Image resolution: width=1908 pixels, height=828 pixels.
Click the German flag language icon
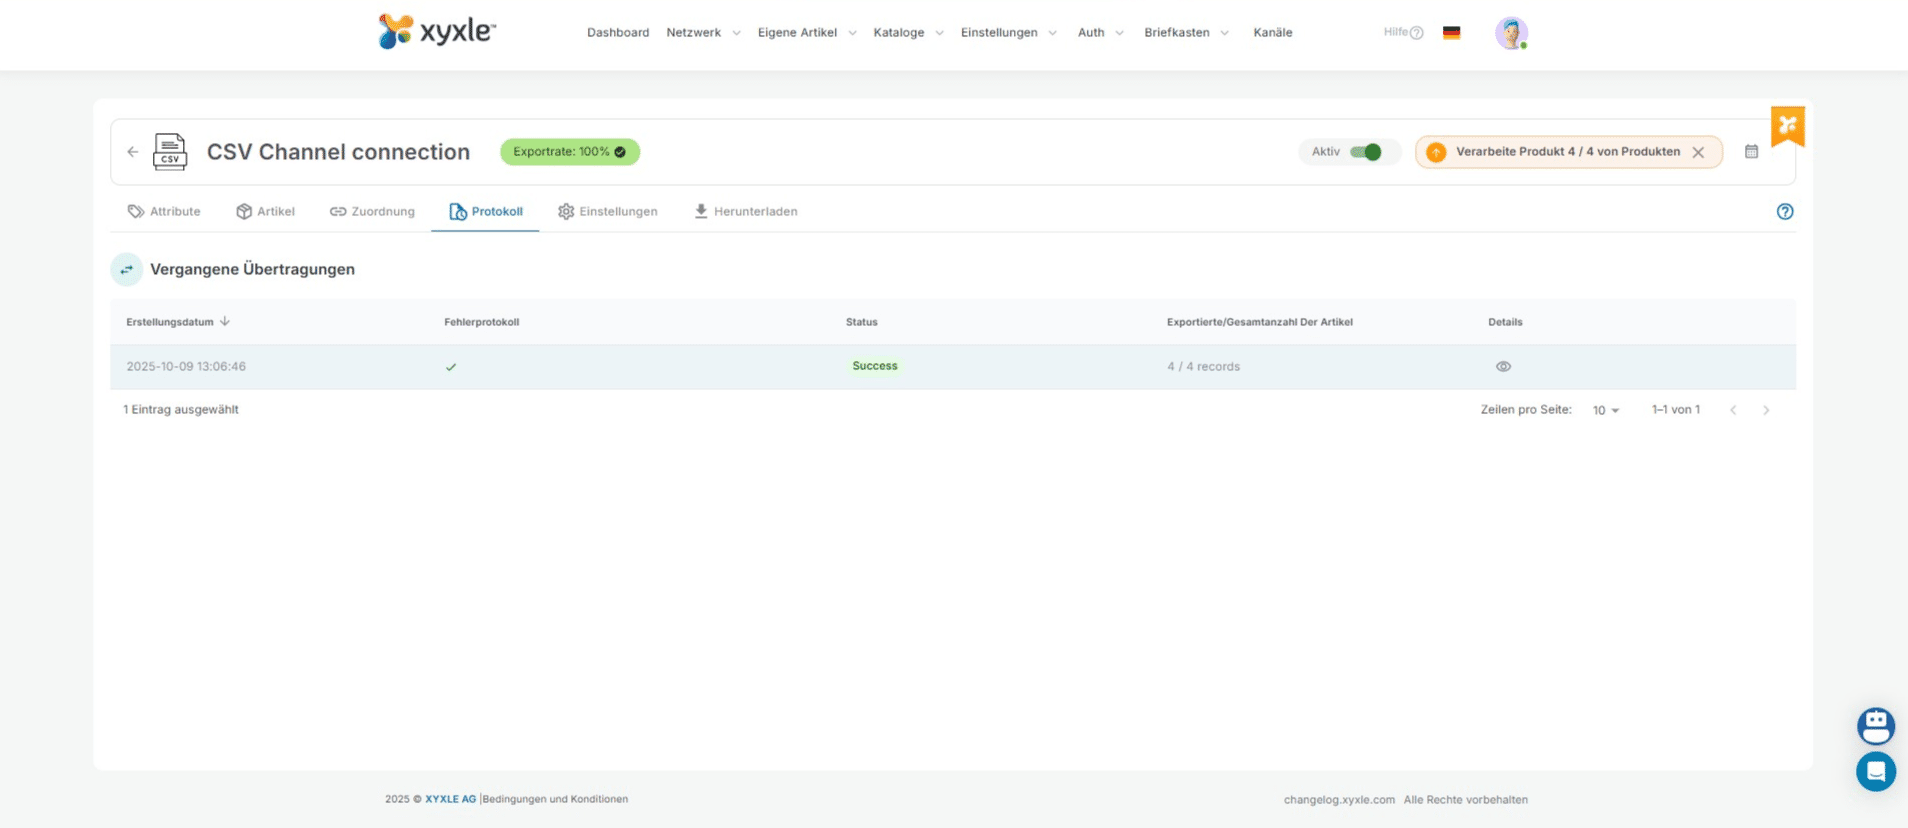coord(1451,33)
